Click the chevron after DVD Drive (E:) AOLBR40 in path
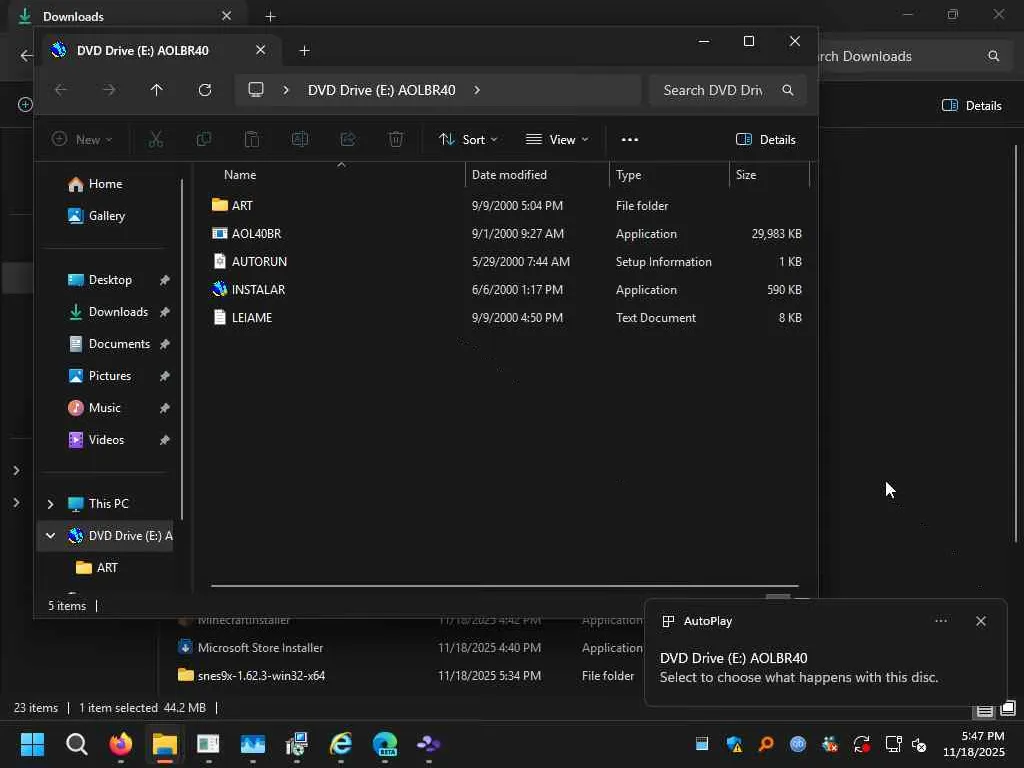This screenshot has height=768, width=1024. (x=477, y=90)
